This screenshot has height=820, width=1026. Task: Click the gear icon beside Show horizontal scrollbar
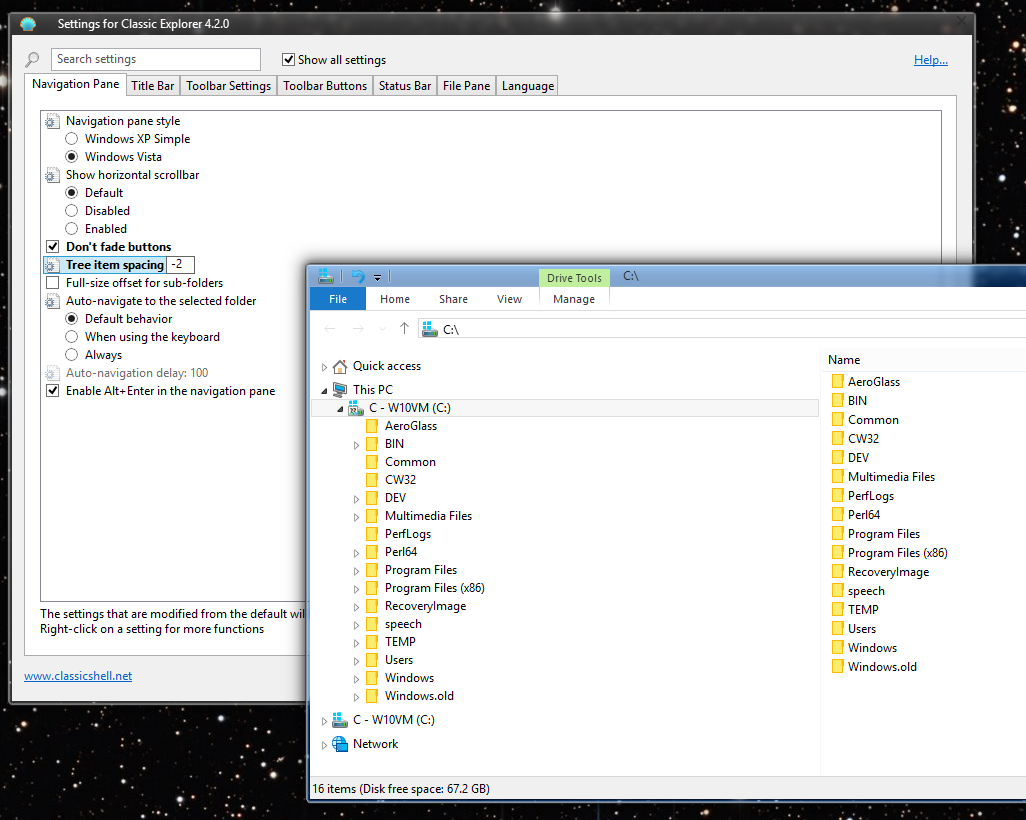[52, 175]
